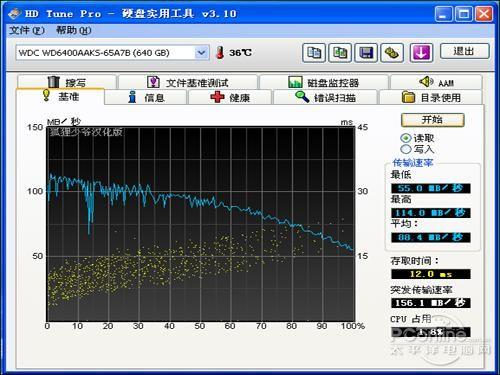Open the 健康 tab with red cross
The image size is (500, 375).
click(230, 97)
